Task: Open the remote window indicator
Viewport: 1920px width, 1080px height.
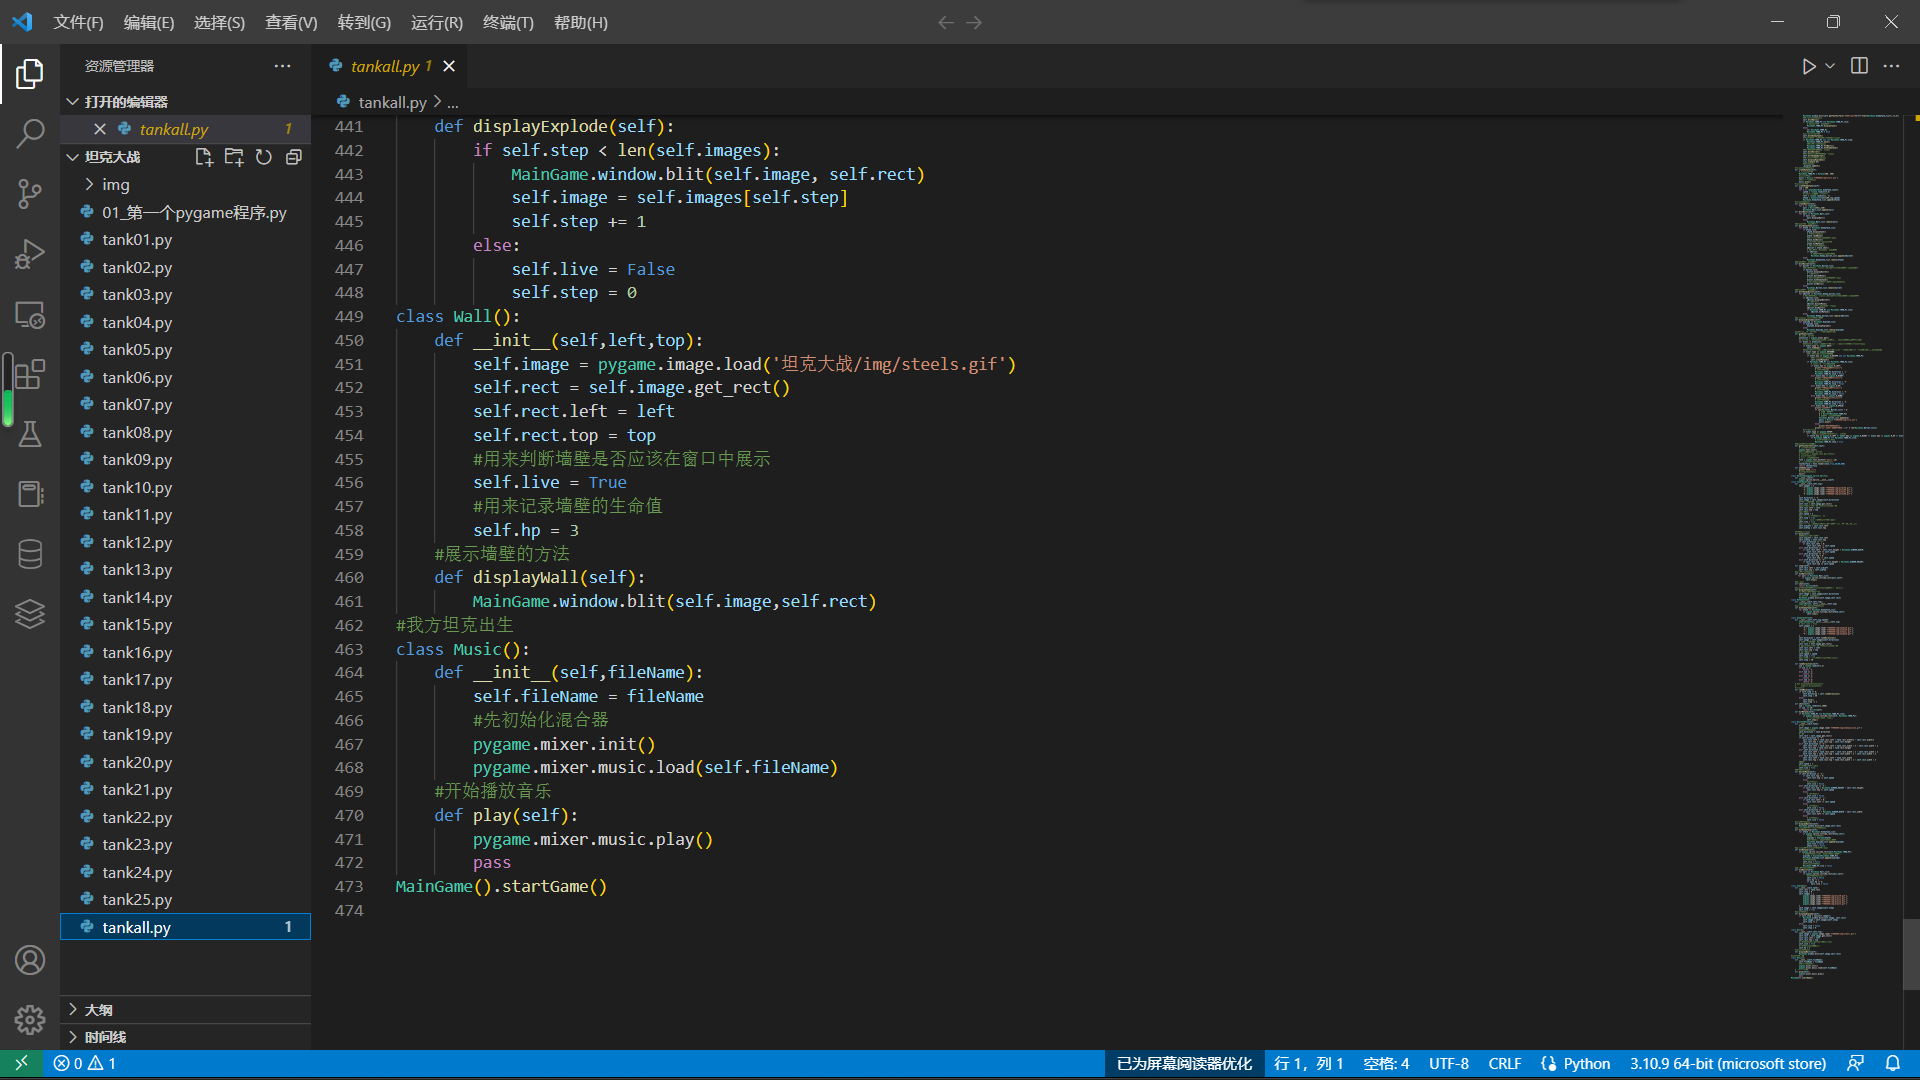Action: coord(21,1063)
